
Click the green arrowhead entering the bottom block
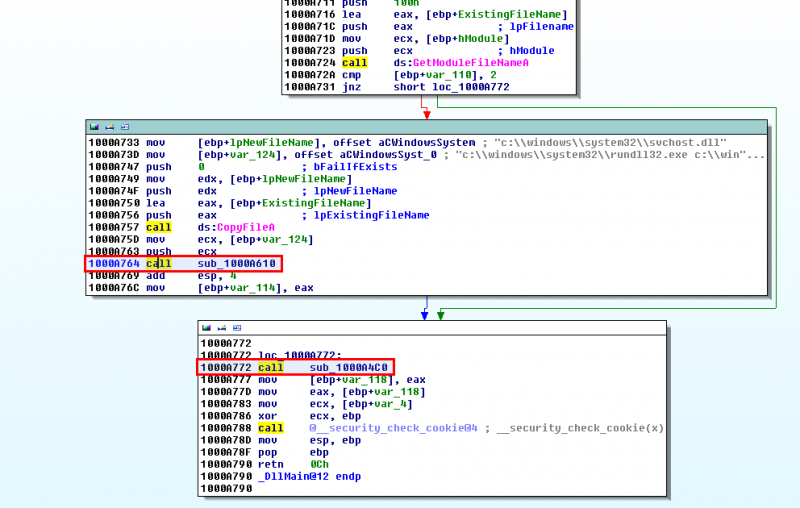coord(441,315)
